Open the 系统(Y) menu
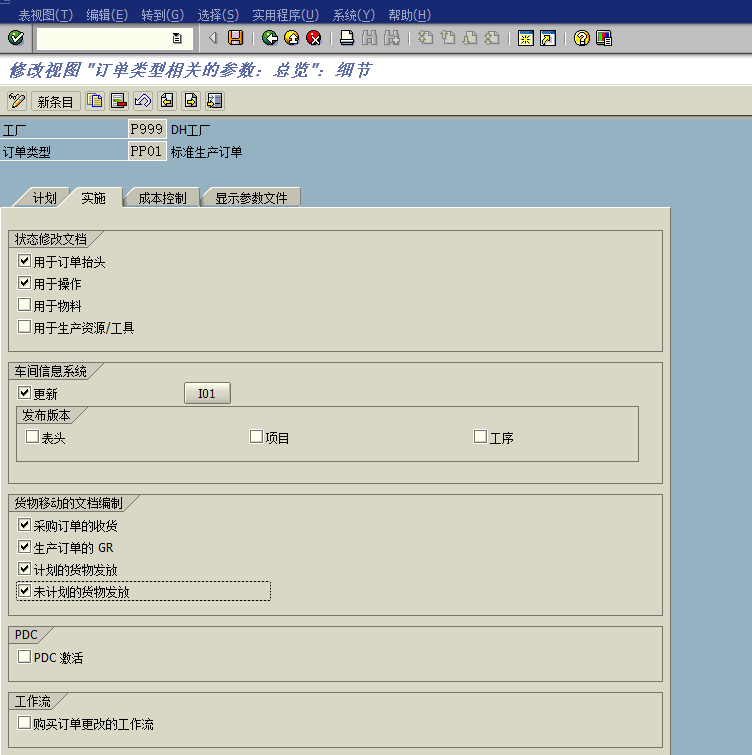752x755 pixels. pyautogui.click(x=354, y=15)
